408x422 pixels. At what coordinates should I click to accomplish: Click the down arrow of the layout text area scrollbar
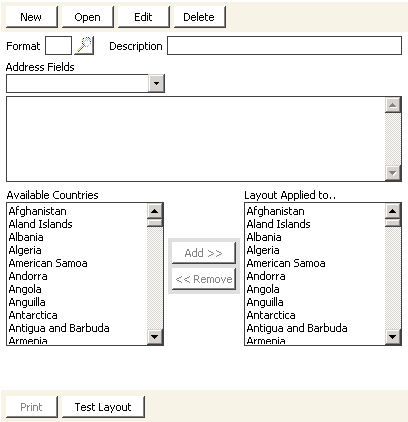(393, 173)
